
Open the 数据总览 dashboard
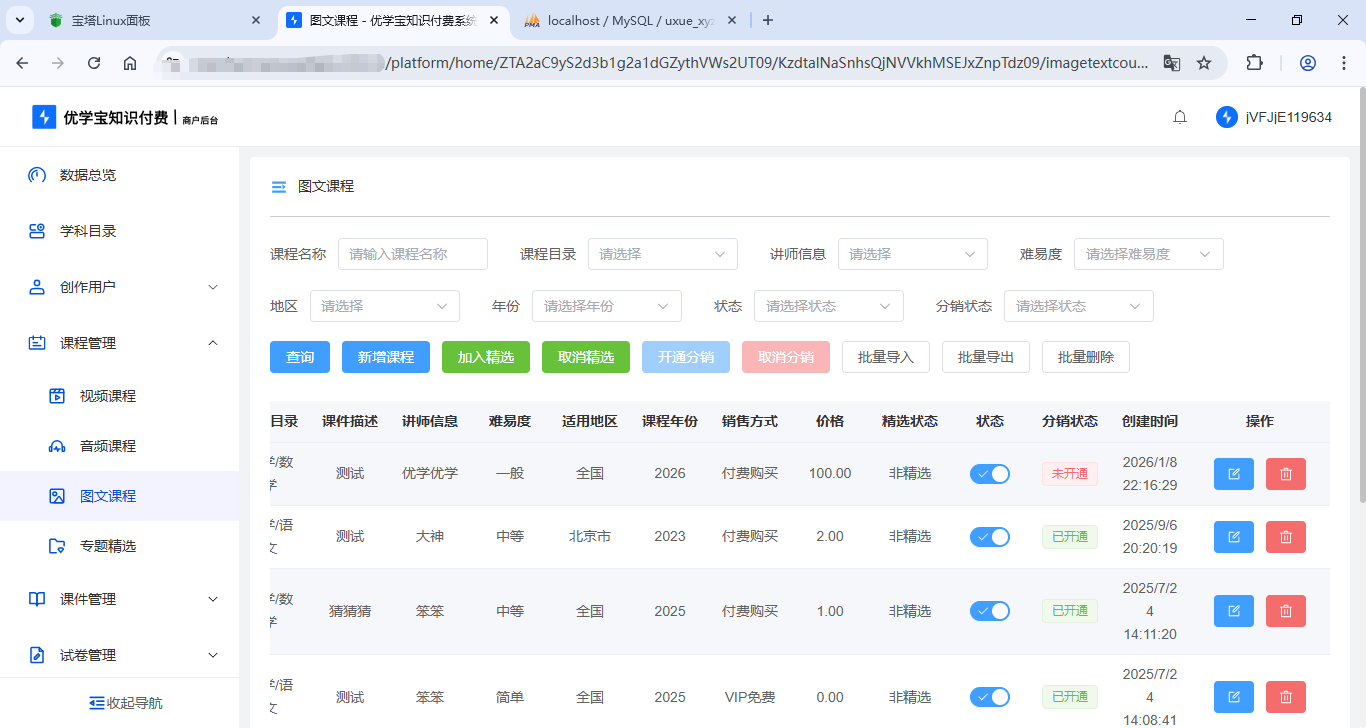pos(88,175)
